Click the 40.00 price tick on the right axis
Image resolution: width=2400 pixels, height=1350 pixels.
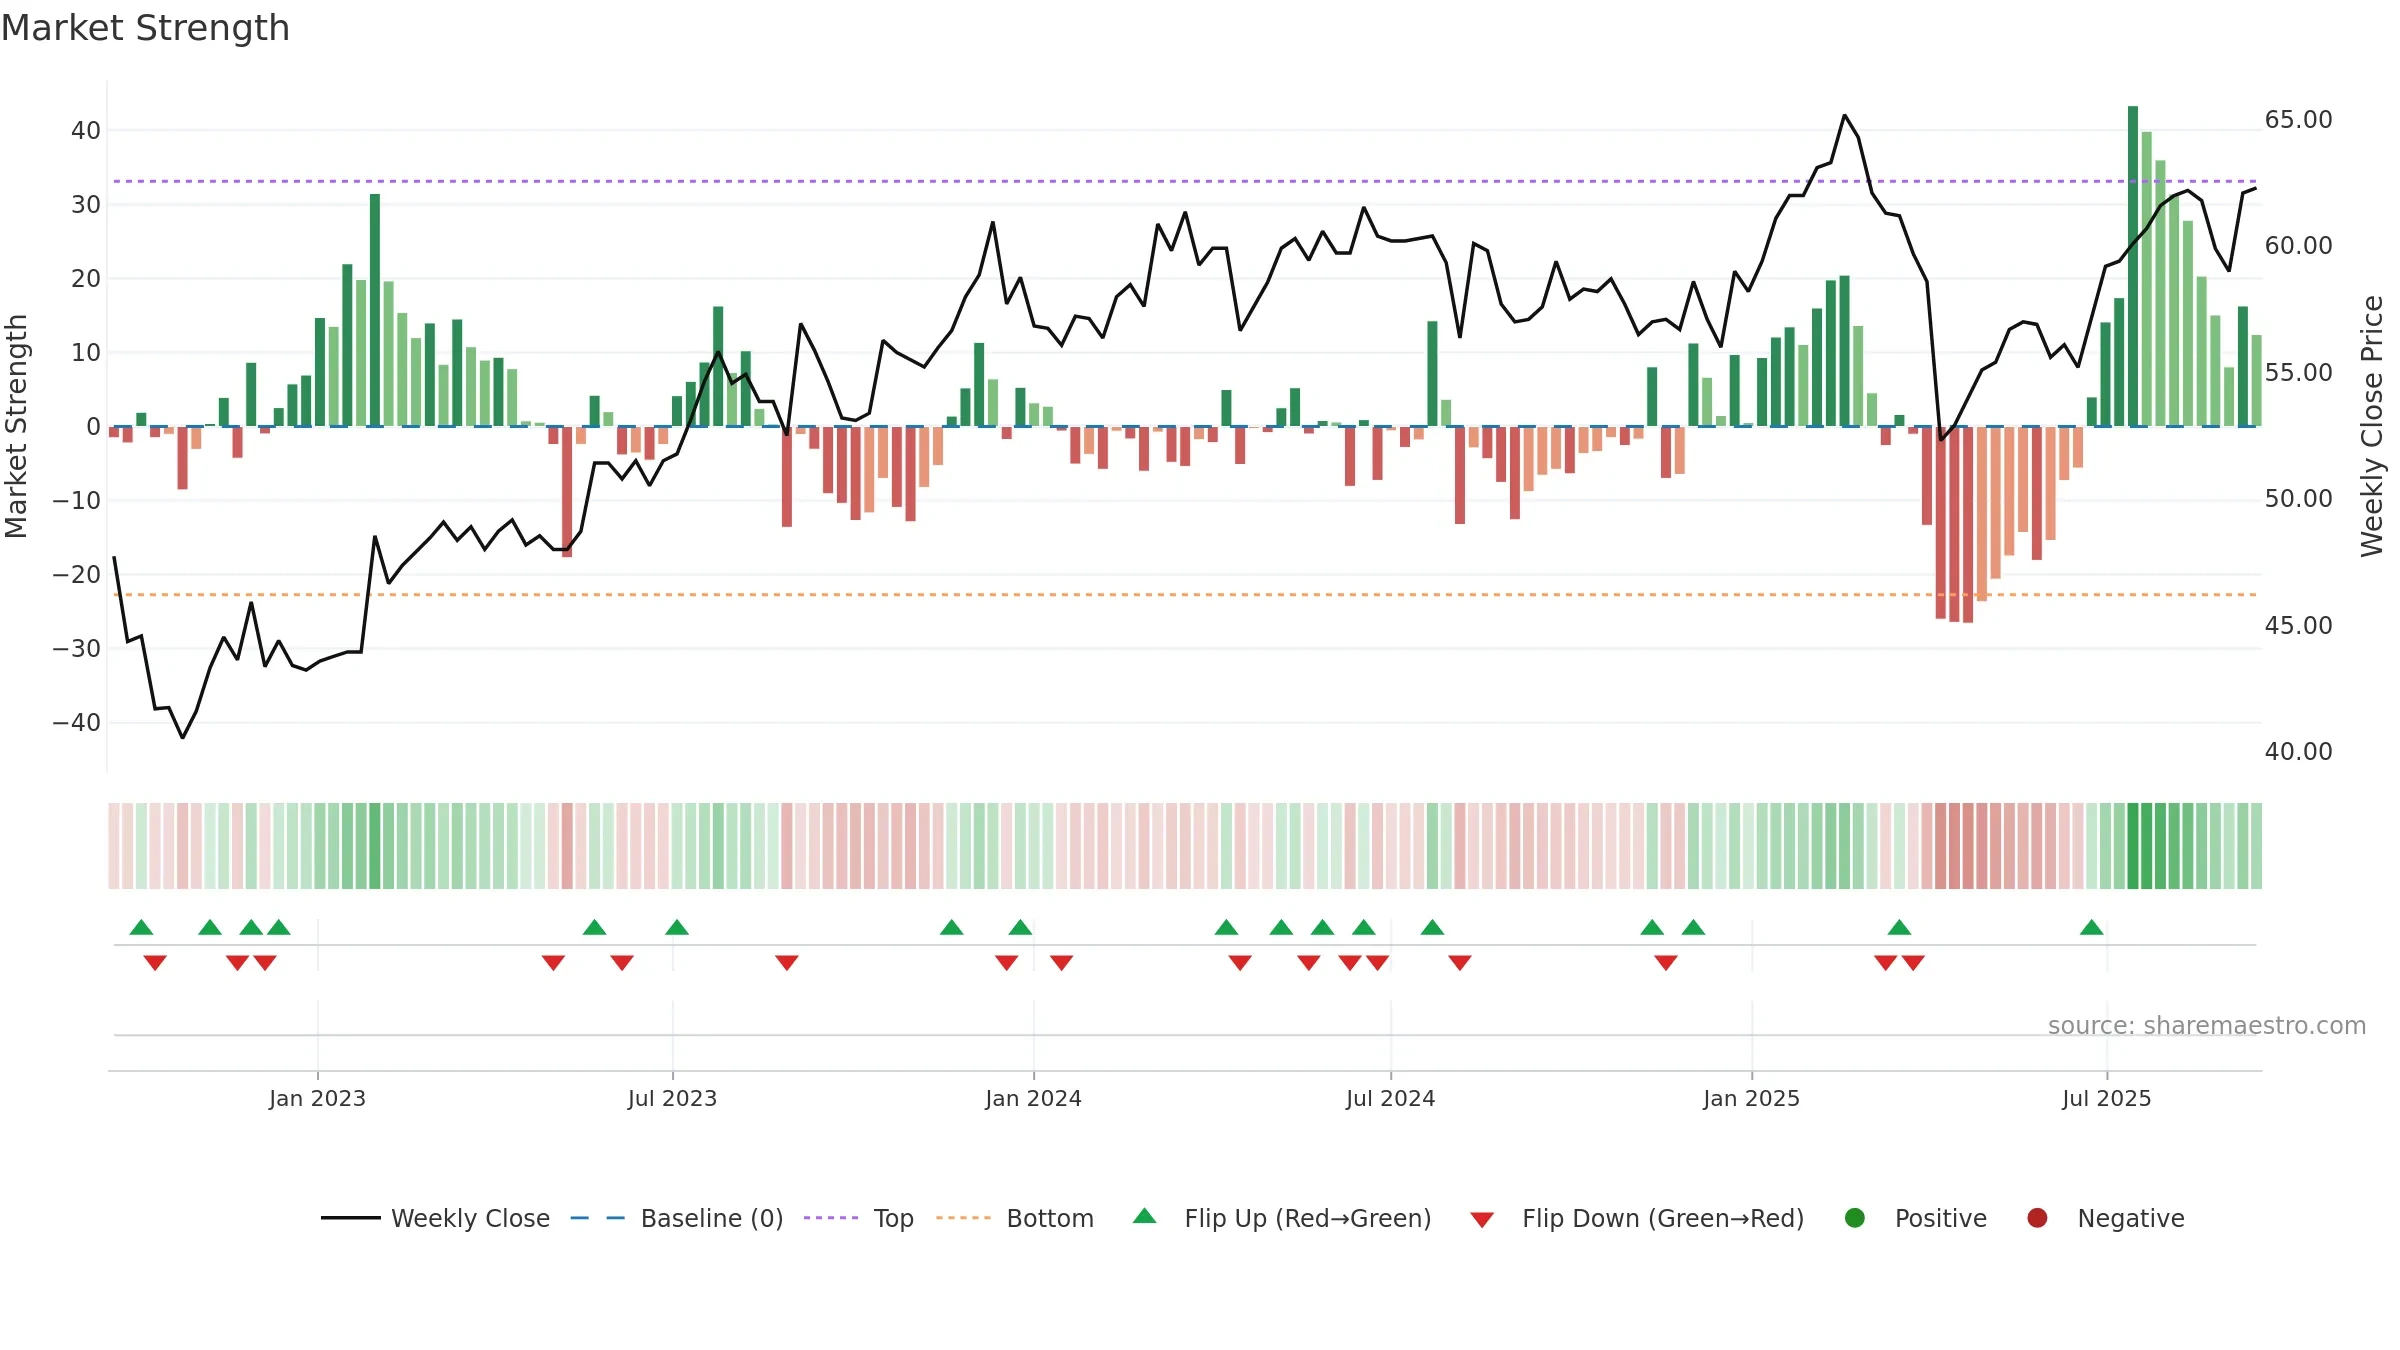tap(2298, 751)
